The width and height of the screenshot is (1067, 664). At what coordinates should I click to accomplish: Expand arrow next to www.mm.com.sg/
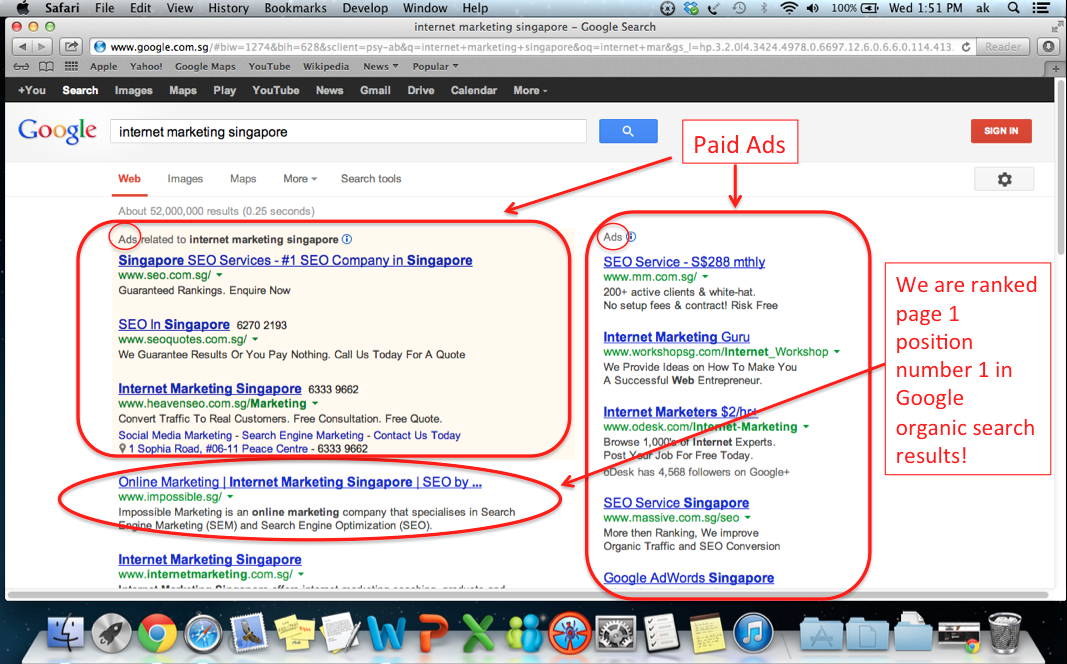(705, 277)
